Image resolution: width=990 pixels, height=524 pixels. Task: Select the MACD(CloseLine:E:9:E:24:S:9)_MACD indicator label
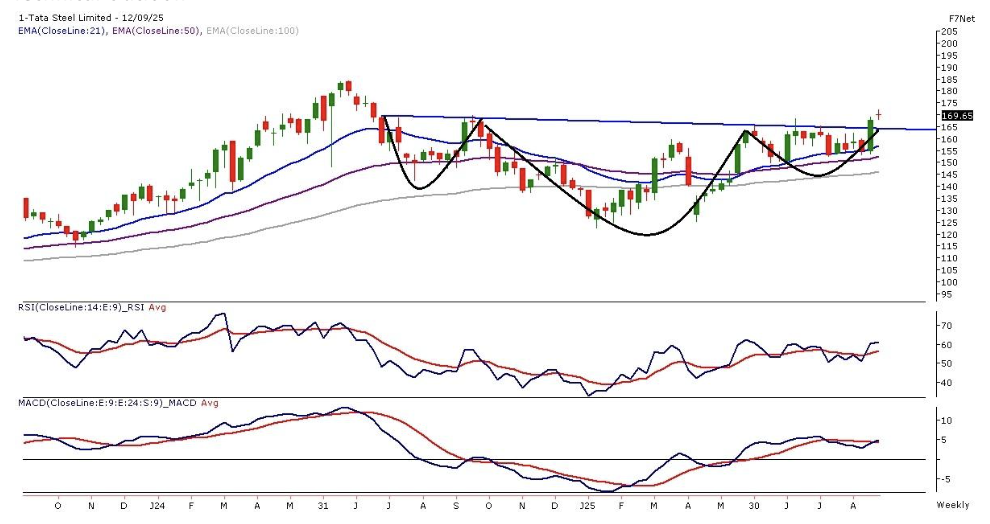tap(108, 403)
